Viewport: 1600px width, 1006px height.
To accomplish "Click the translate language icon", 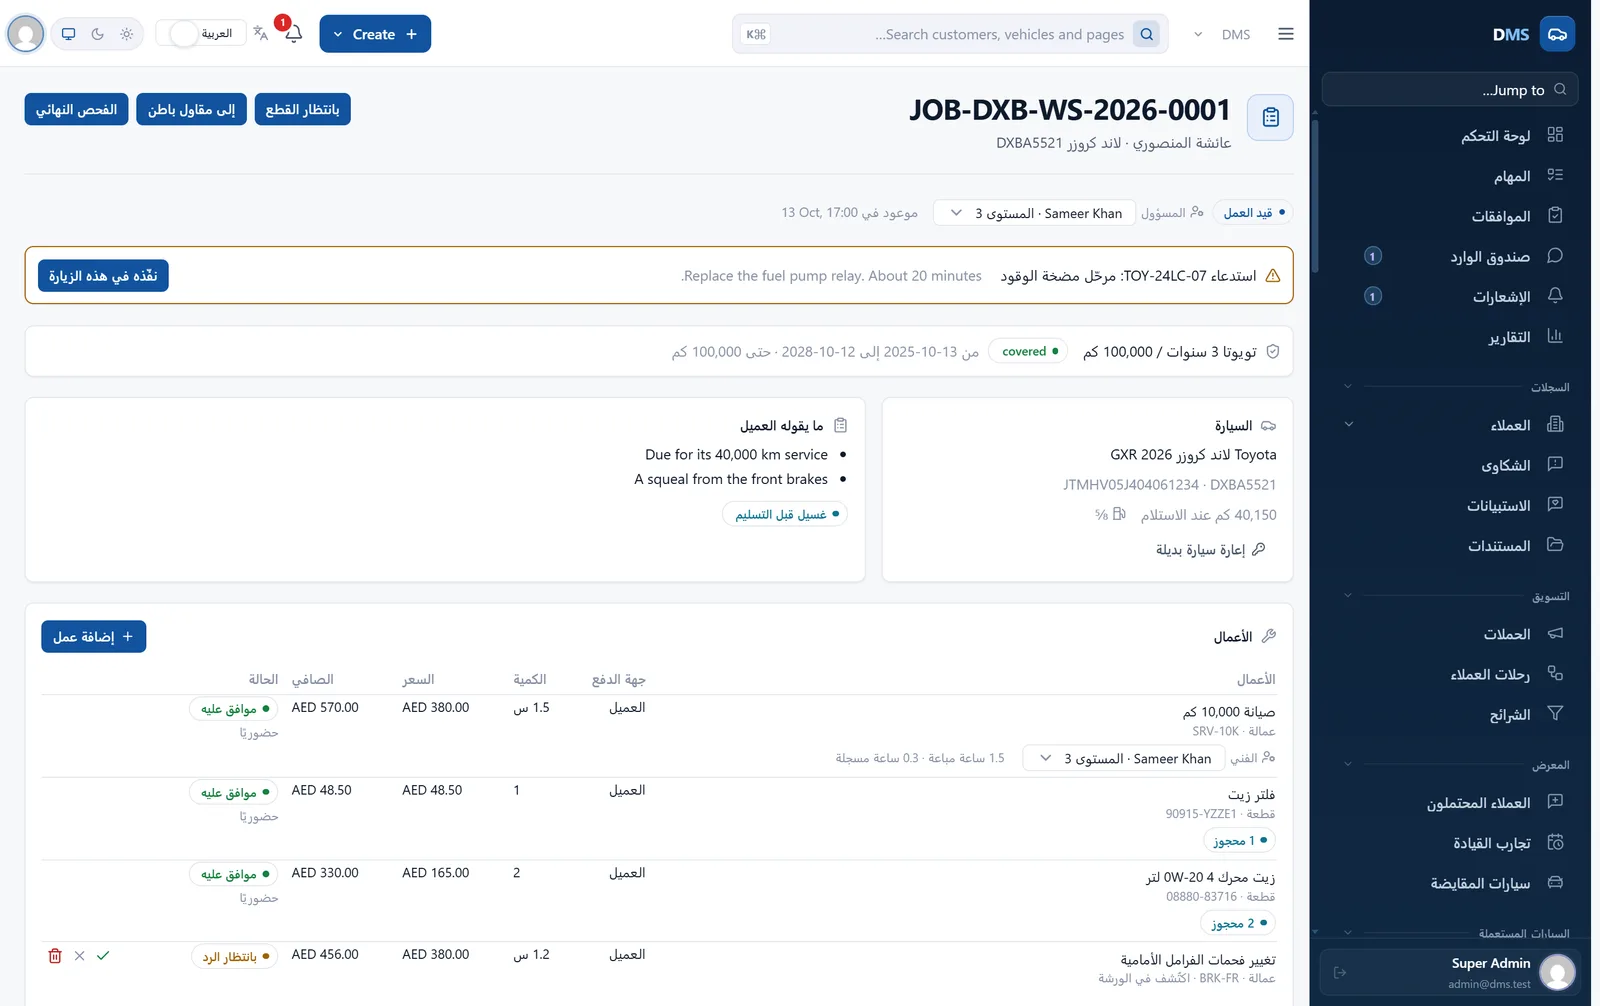I will tap(261, 33).
